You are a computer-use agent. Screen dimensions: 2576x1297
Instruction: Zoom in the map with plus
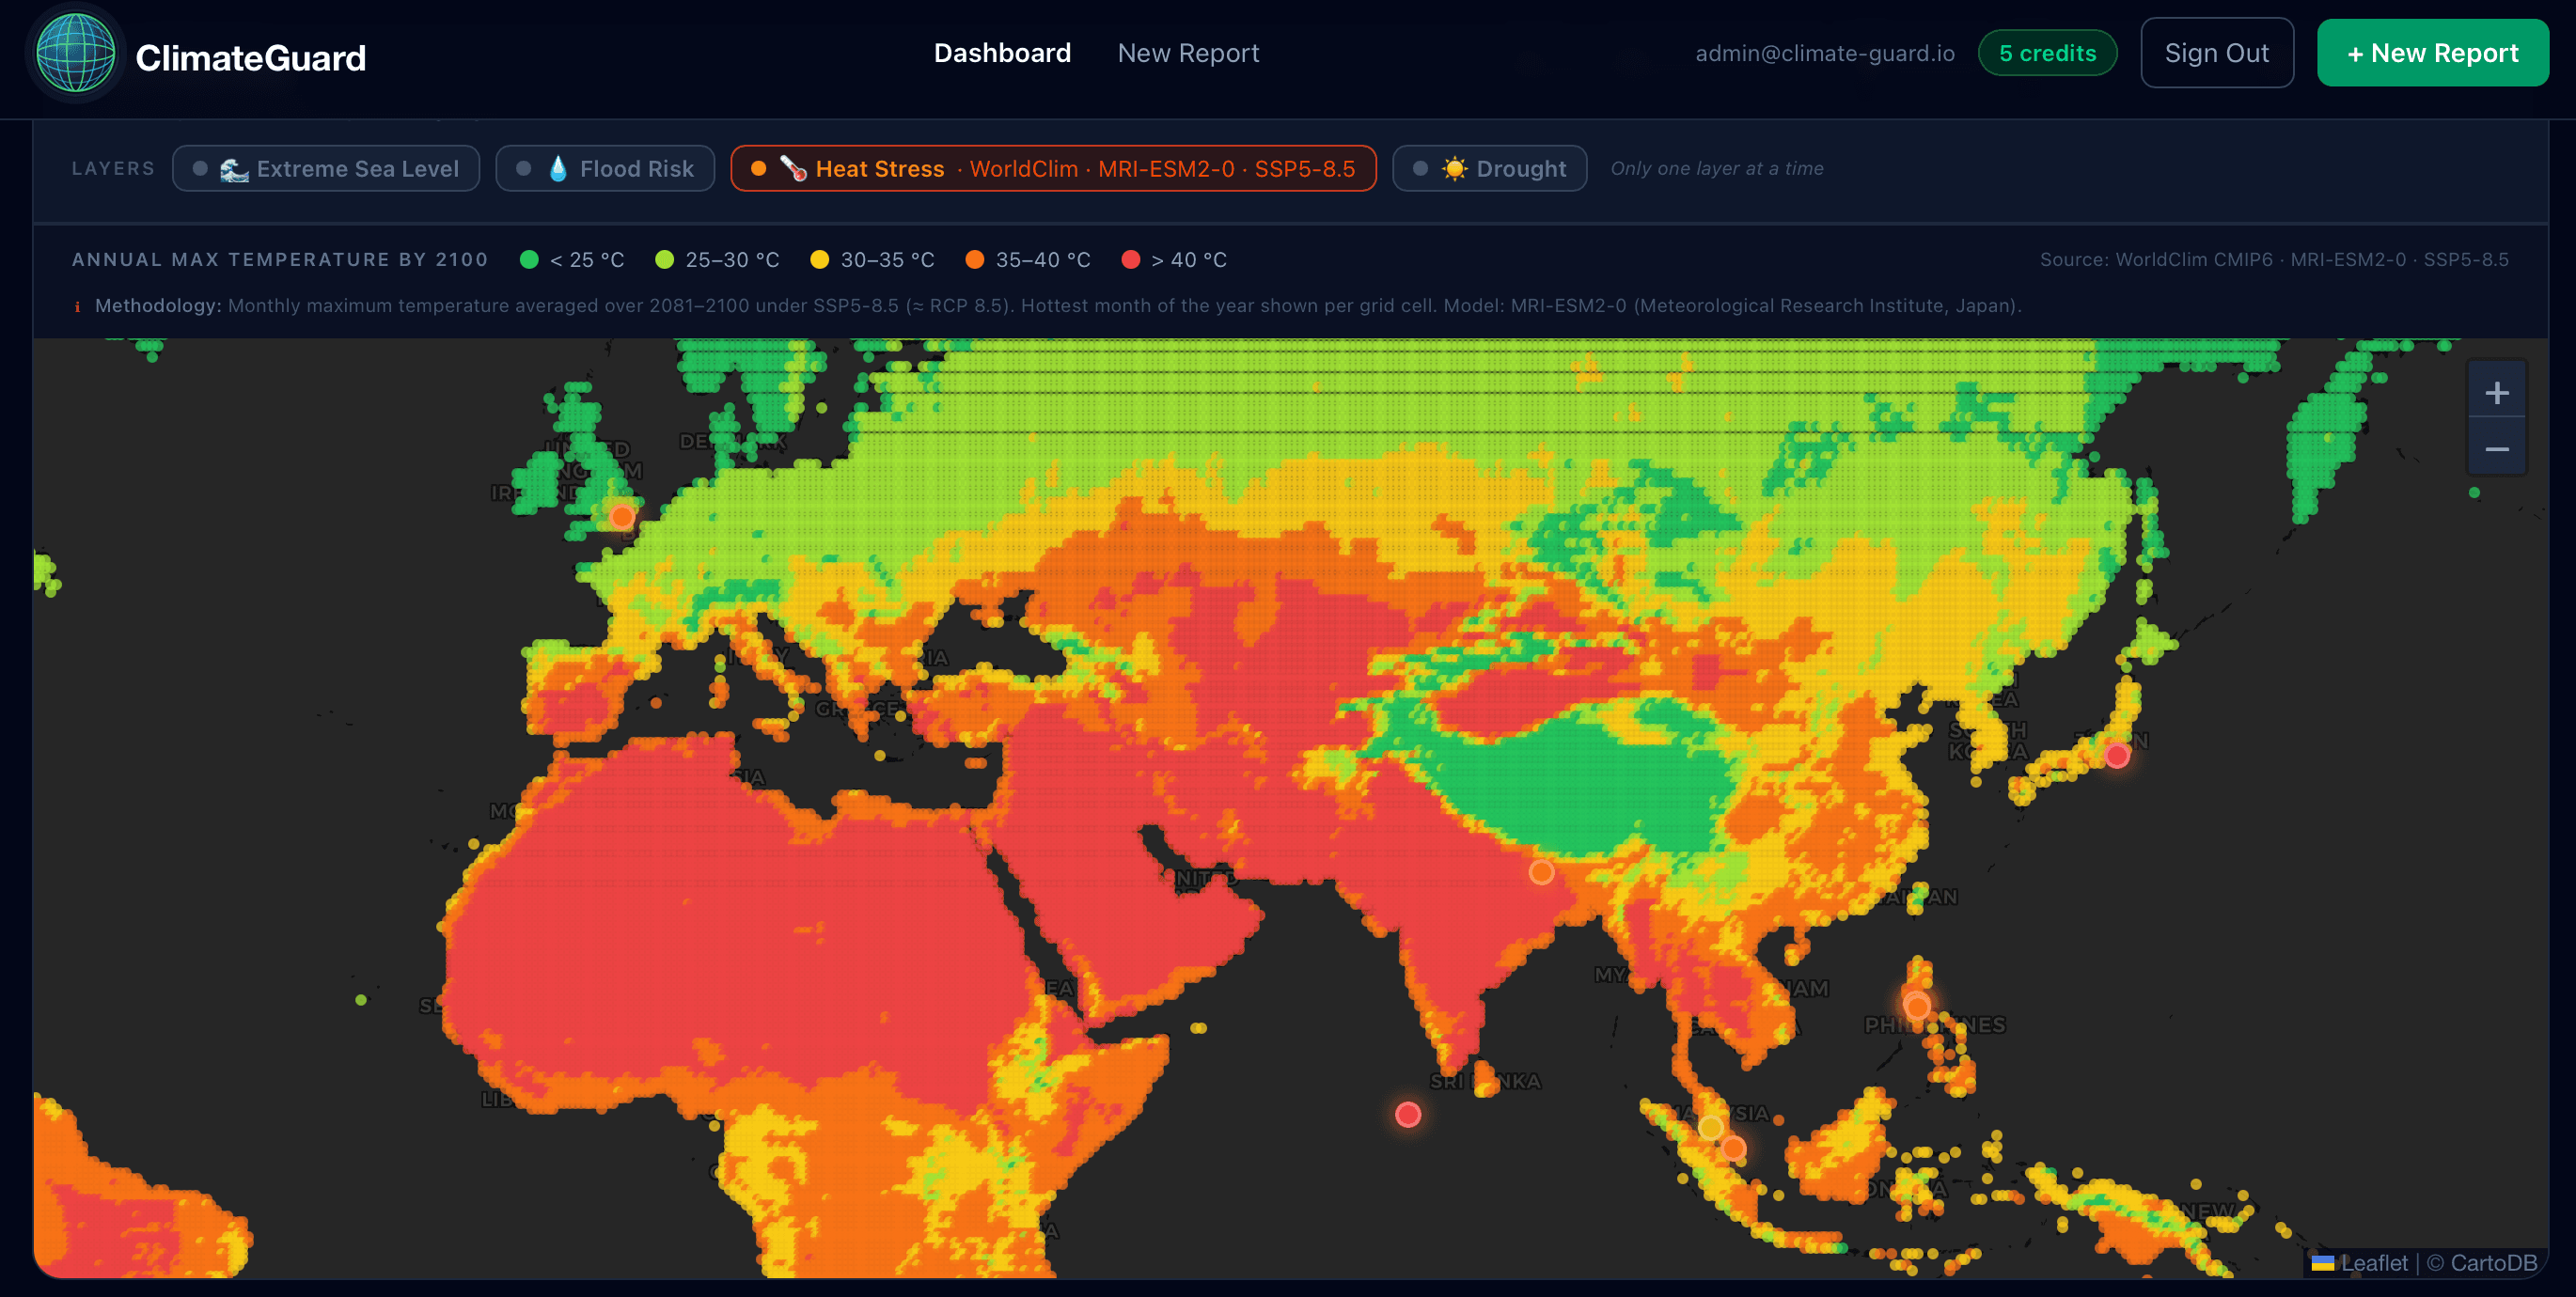click(2497, 393)
